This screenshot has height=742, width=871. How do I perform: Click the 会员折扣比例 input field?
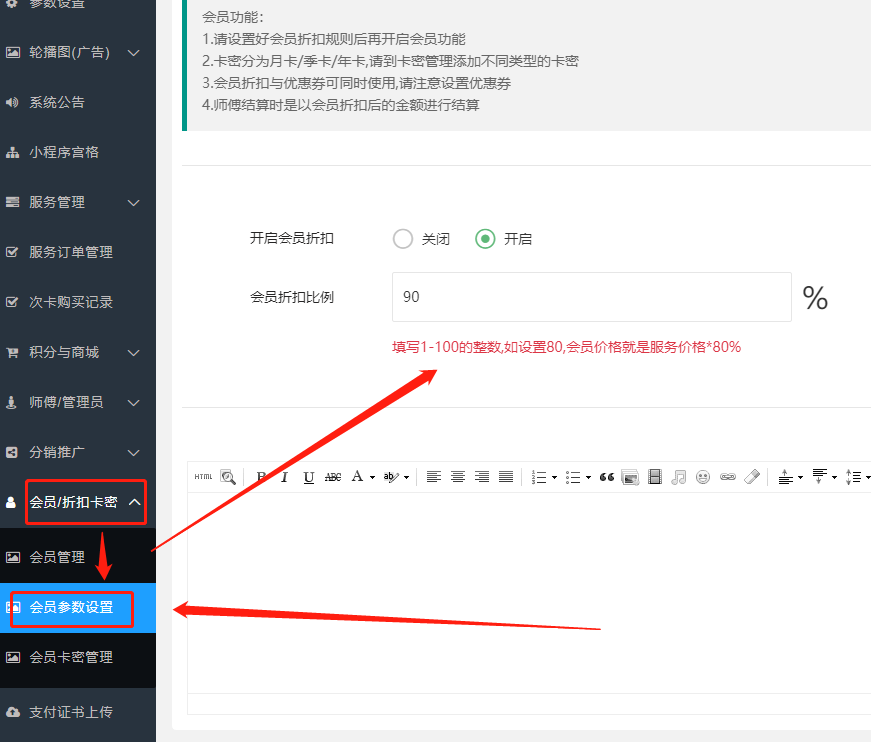[592, 297]
